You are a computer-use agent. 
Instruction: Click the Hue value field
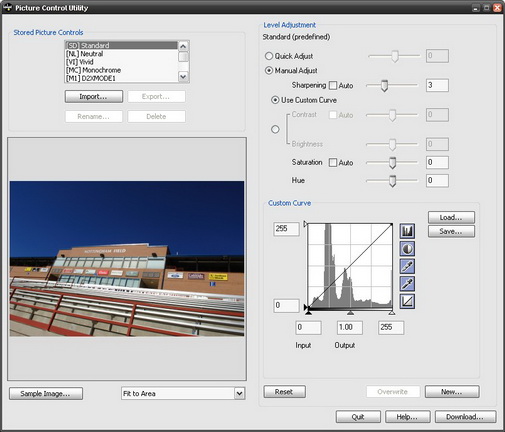(437, 181)
